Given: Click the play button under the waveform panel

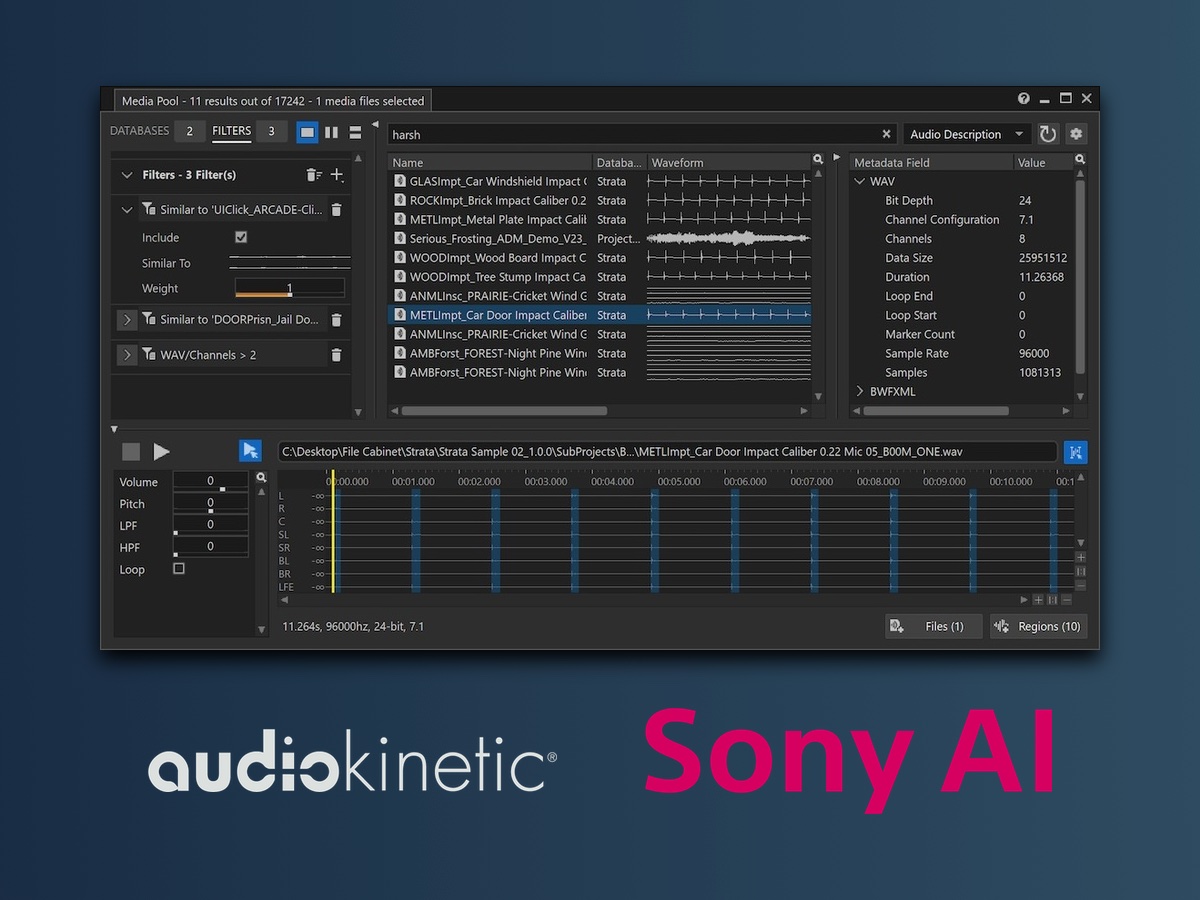Looking at the screenshot, I should click(161, 451).
